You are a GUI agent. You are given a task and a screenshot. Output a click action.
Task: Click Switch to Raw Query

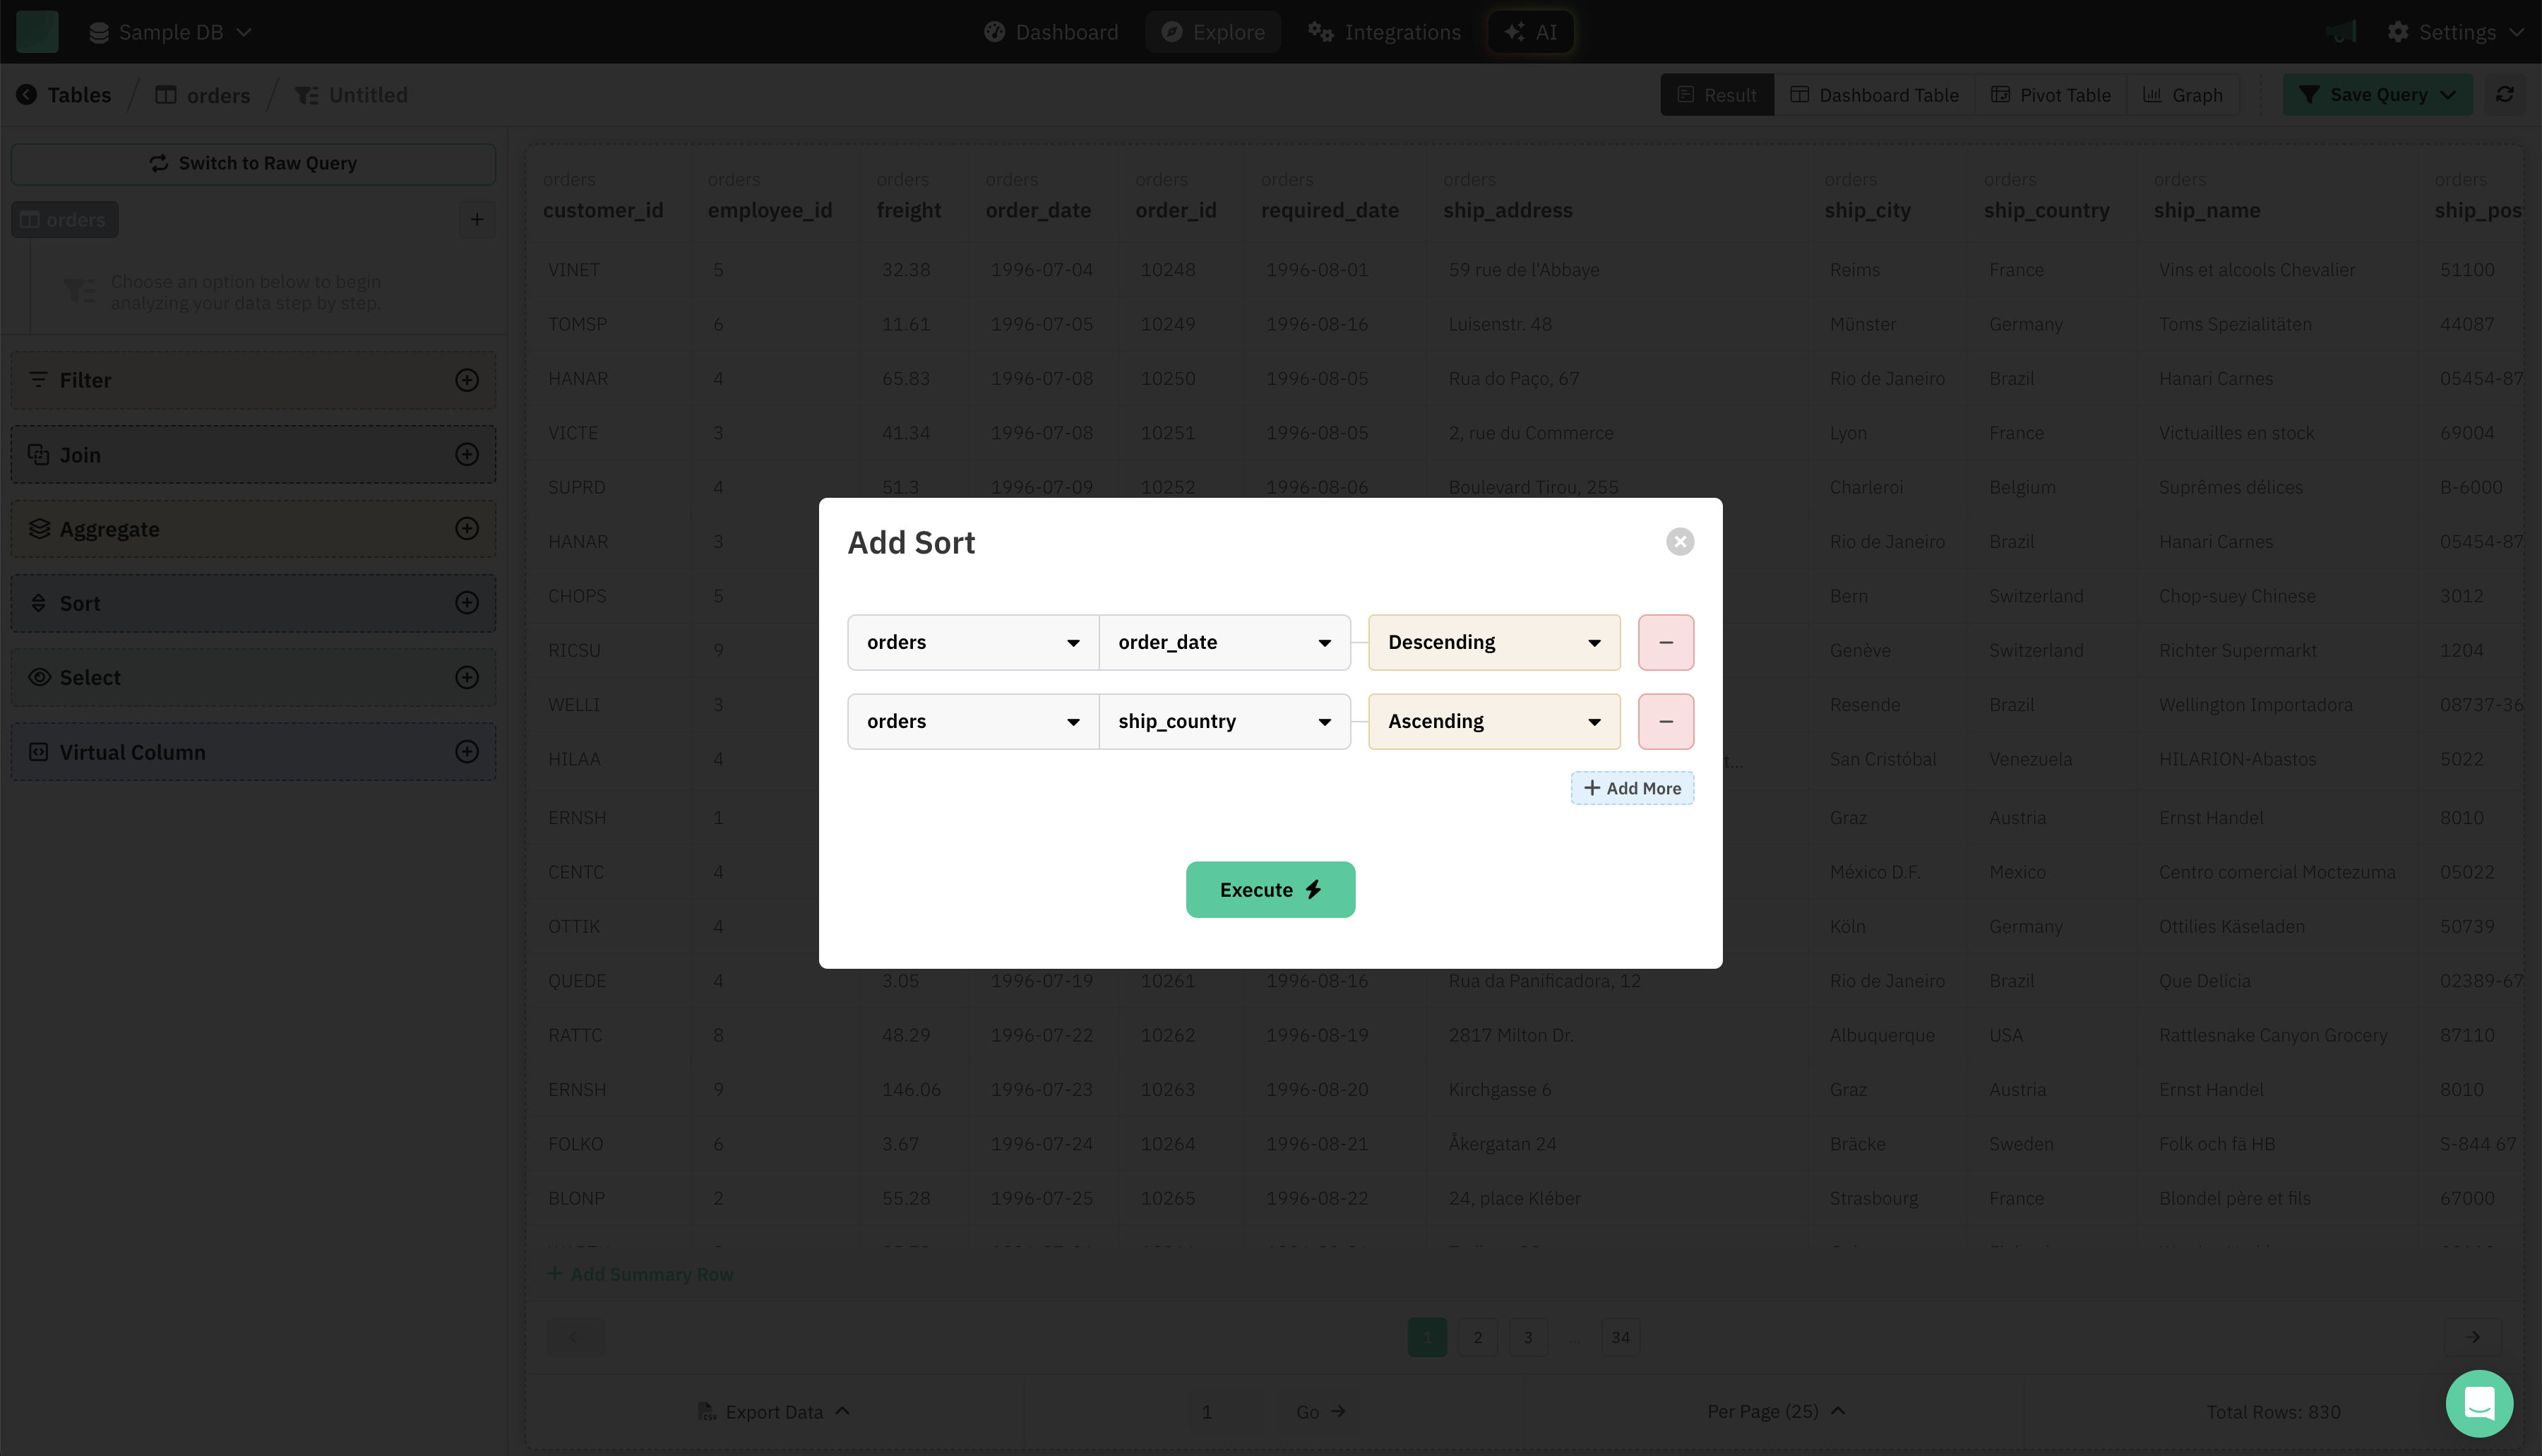point(253,164)
